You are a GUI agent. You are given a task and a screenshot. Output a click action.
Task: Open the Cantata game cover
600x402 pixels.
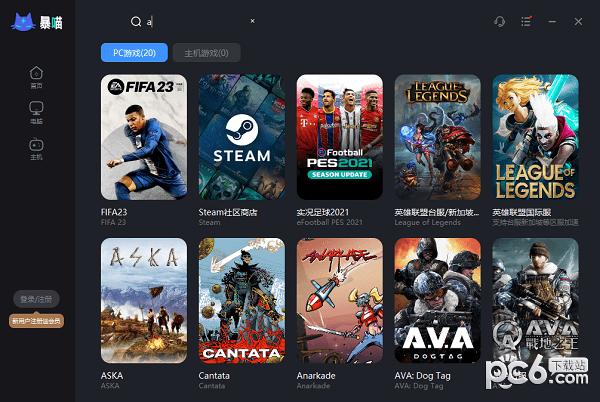click(242, 301)
